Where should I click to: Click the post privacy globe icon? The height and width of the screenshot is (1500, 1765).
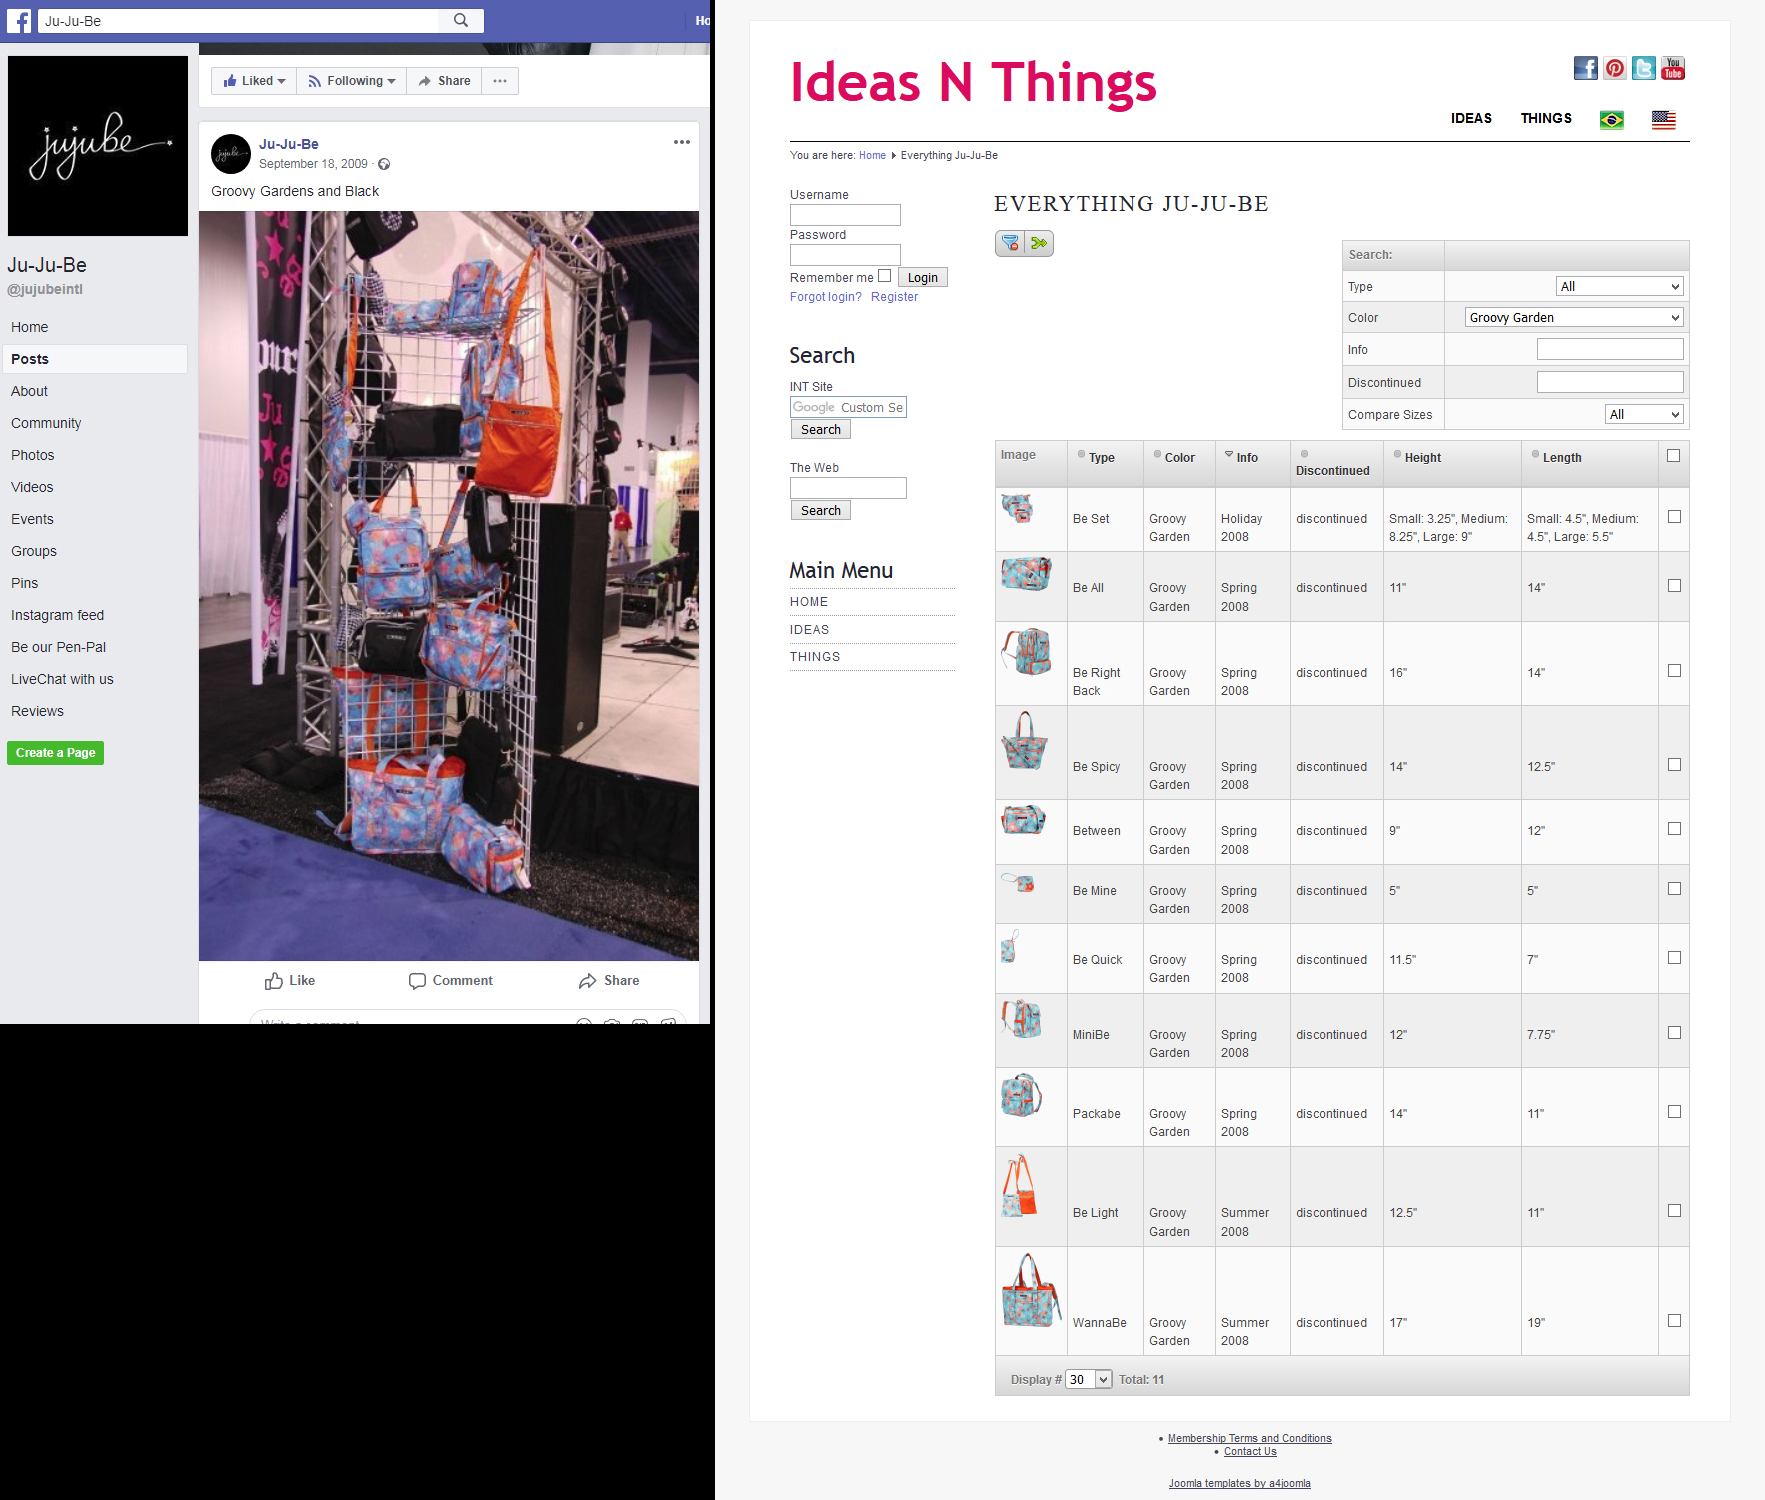point(384,164)
